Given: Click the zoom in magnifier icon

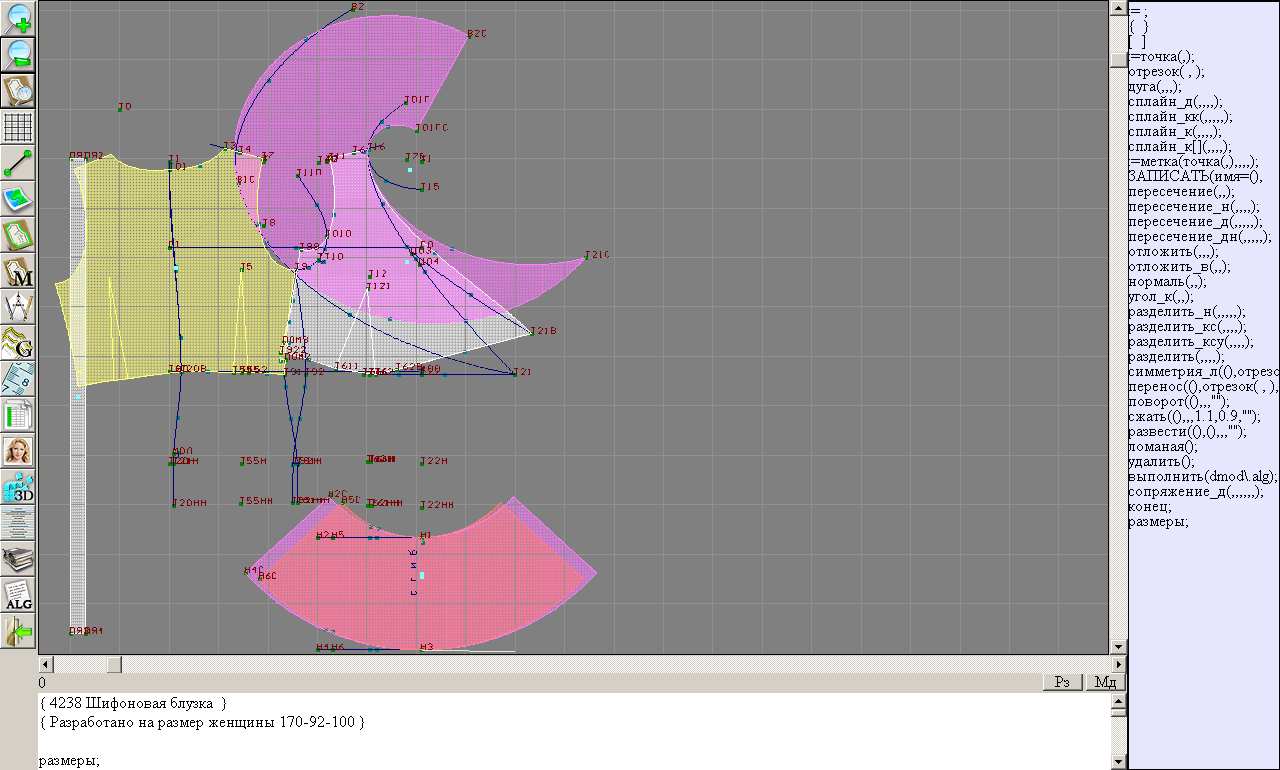Looking at the screenshot, I should coord(19,17).
